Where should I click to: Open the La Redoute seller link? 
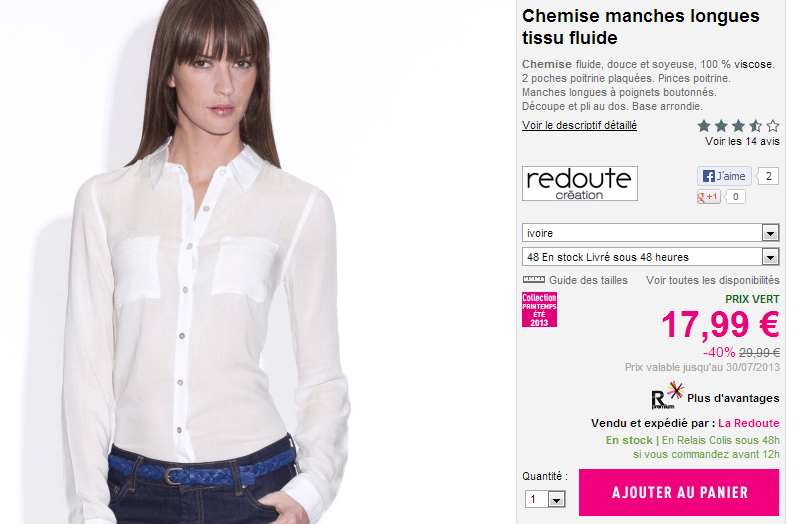tap(749, 423)
